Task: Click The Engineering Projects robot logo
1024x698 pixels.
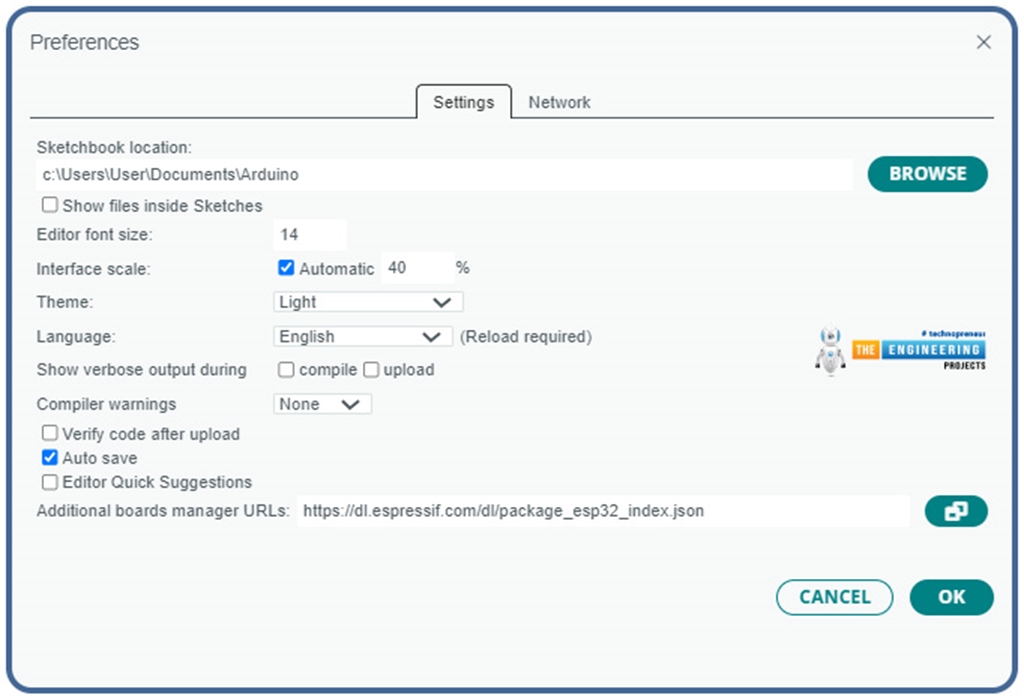Action: point(830,351)
